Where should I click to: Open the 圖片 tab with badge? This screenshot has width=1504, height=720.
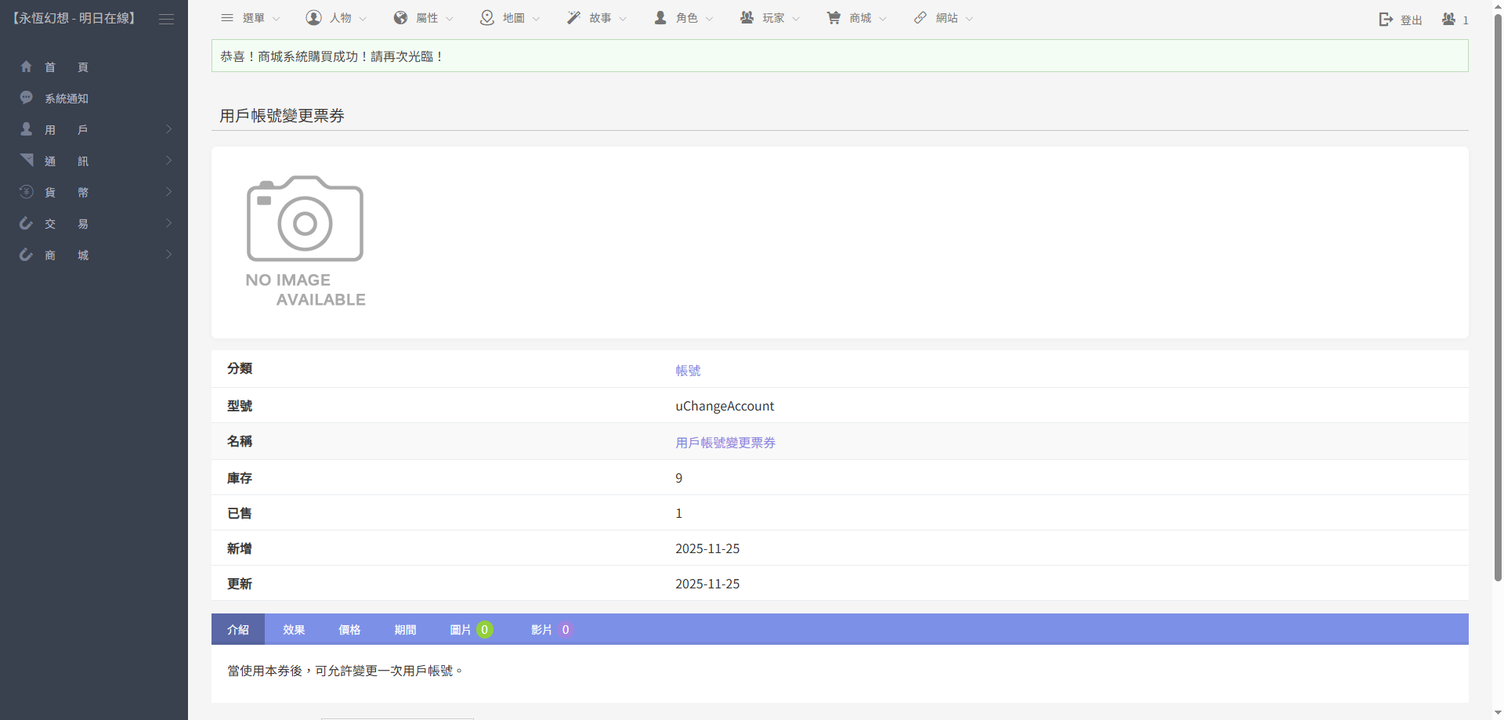[470, 630]
